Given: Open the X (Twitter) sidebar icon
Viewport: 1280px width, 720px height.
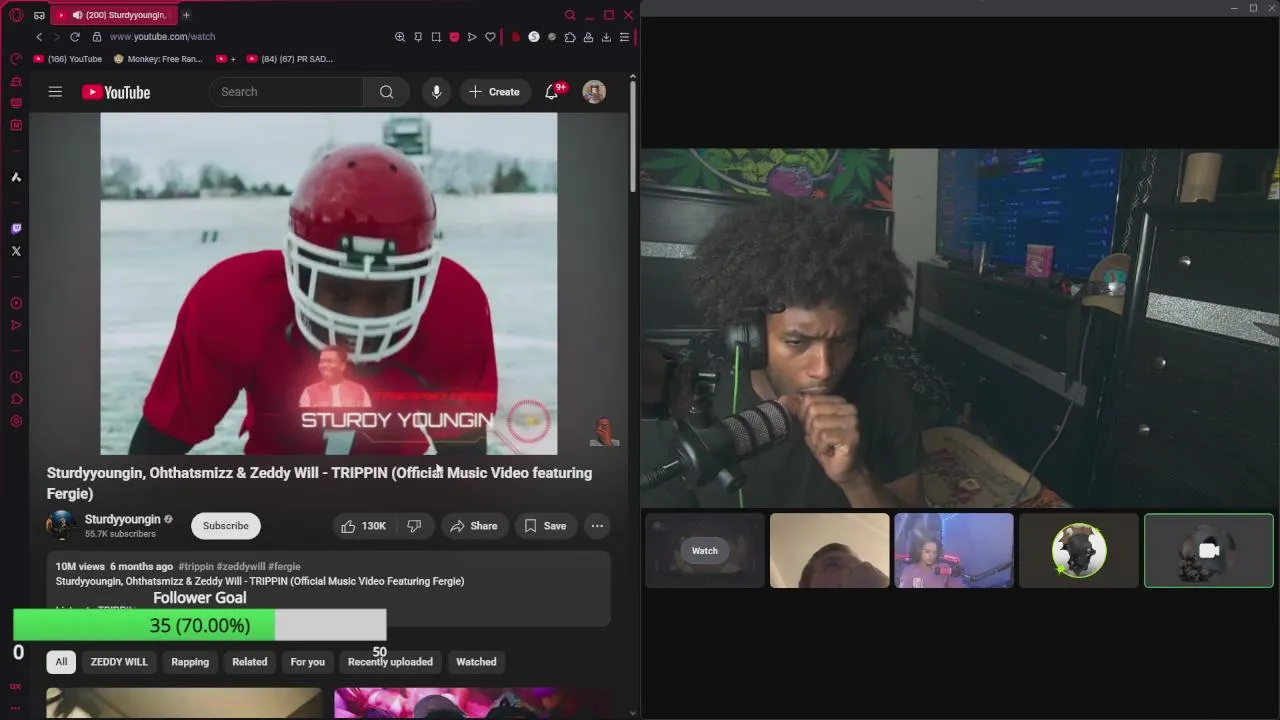Looking at the screenshot, I should click(16, 251).
